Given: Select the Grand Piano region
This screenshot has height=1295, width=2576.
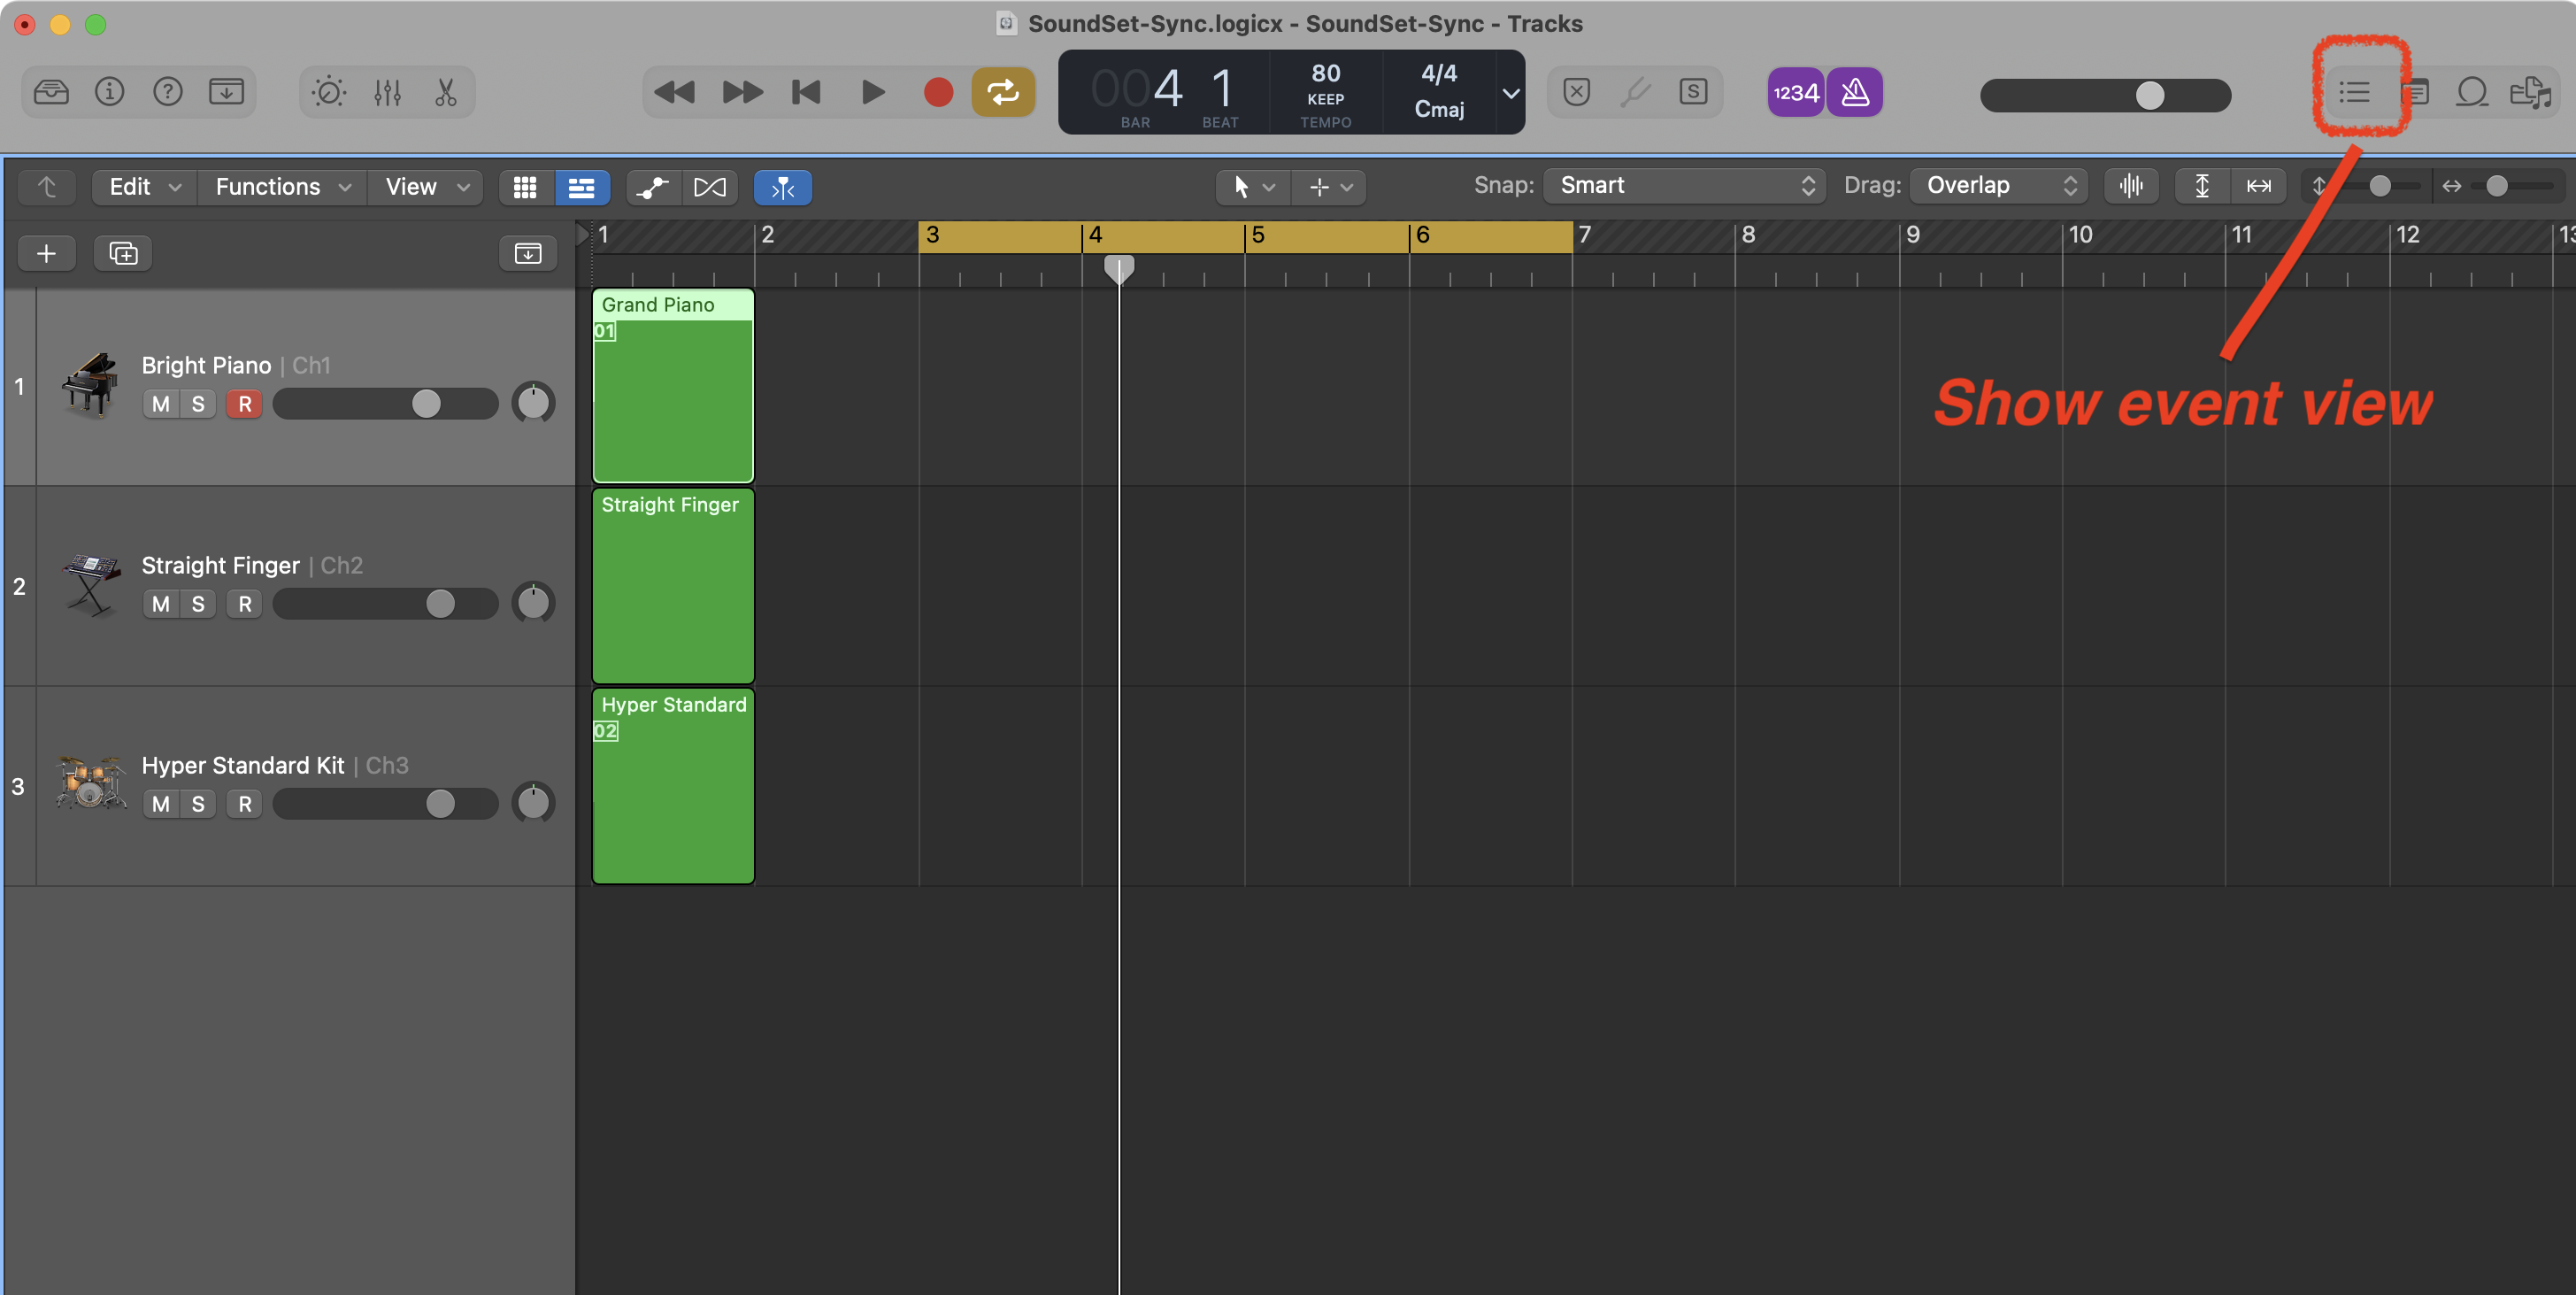Looking at the screenshot, I should [x=673, y=400].
